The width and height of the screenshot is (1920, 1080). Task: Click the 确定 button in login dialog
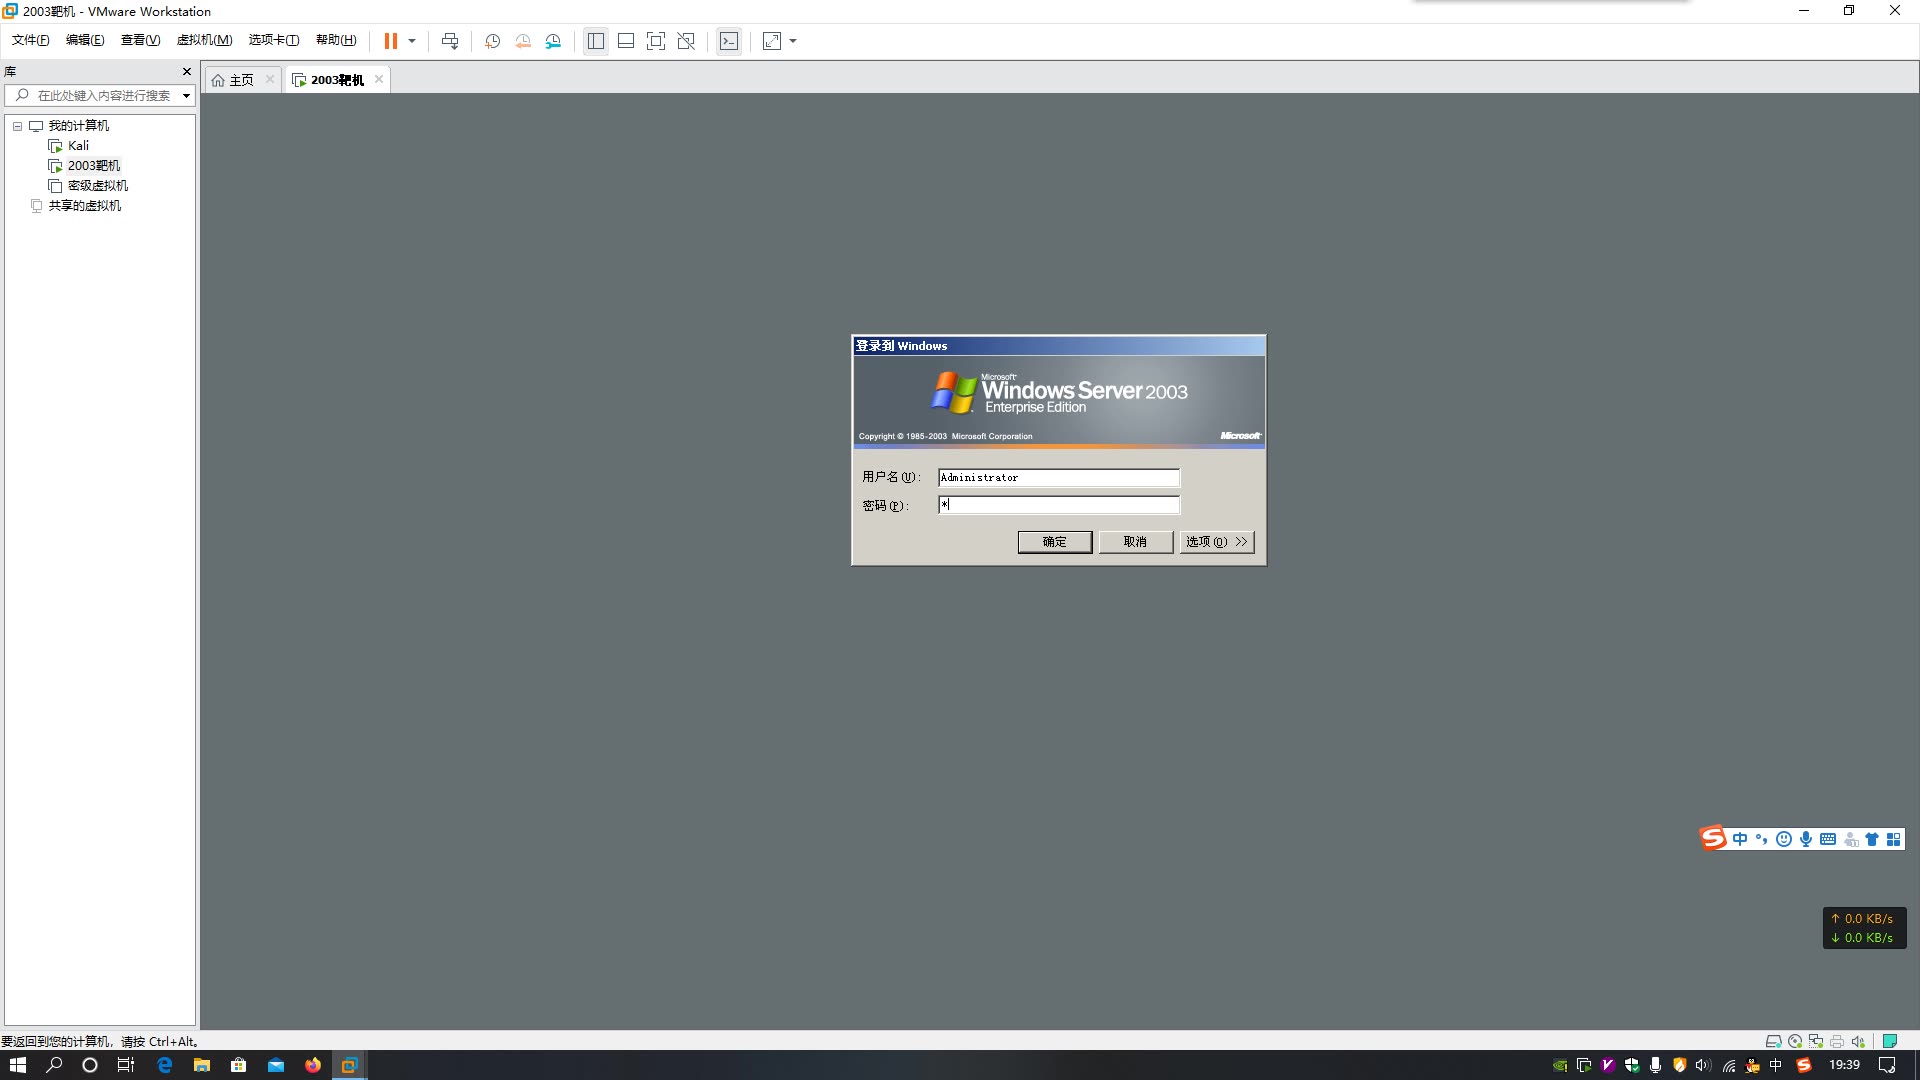1054,542
